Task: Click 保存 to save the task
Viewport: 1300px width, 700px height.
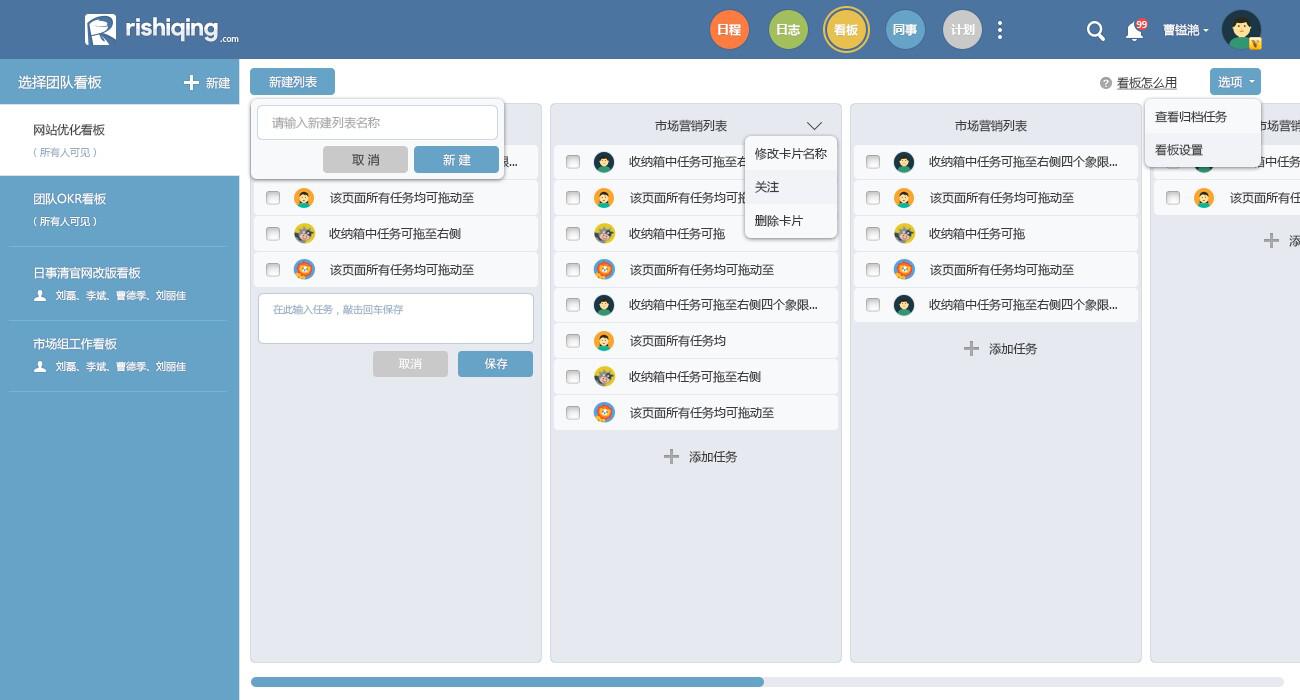Action: coord(495,364)
